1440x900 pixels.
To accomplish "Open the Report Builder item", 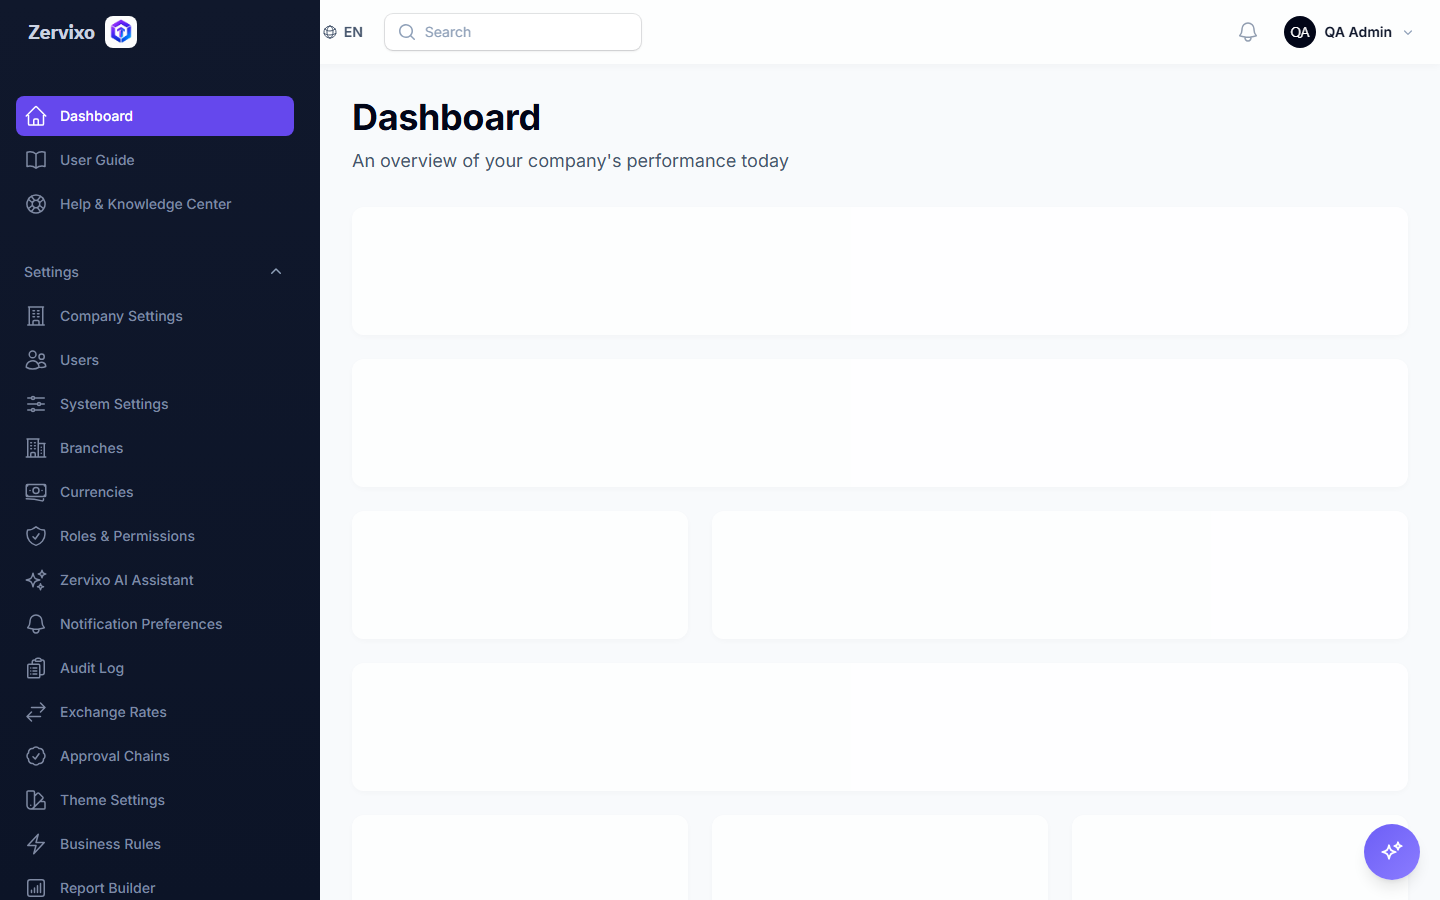I will pos(155,888).
